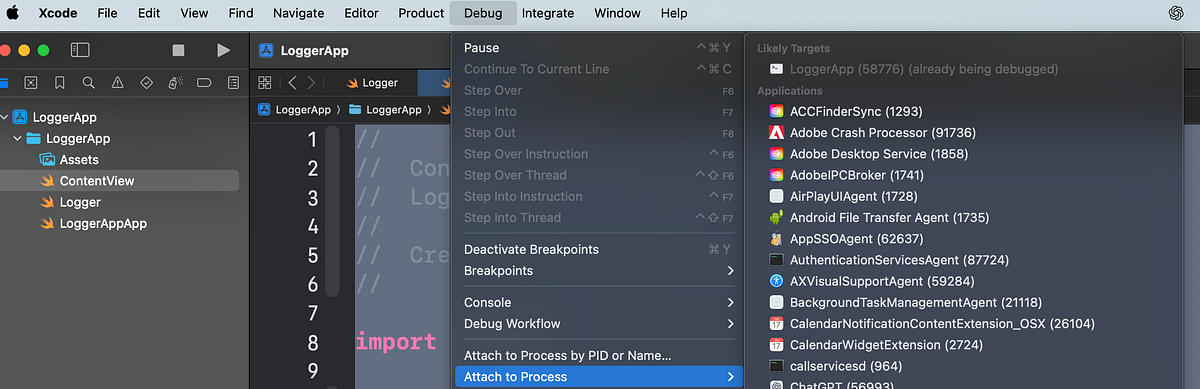Viewport: 1200px width, 389px height.
Task: Open the related items grid icon
Action: coord(265,83)
